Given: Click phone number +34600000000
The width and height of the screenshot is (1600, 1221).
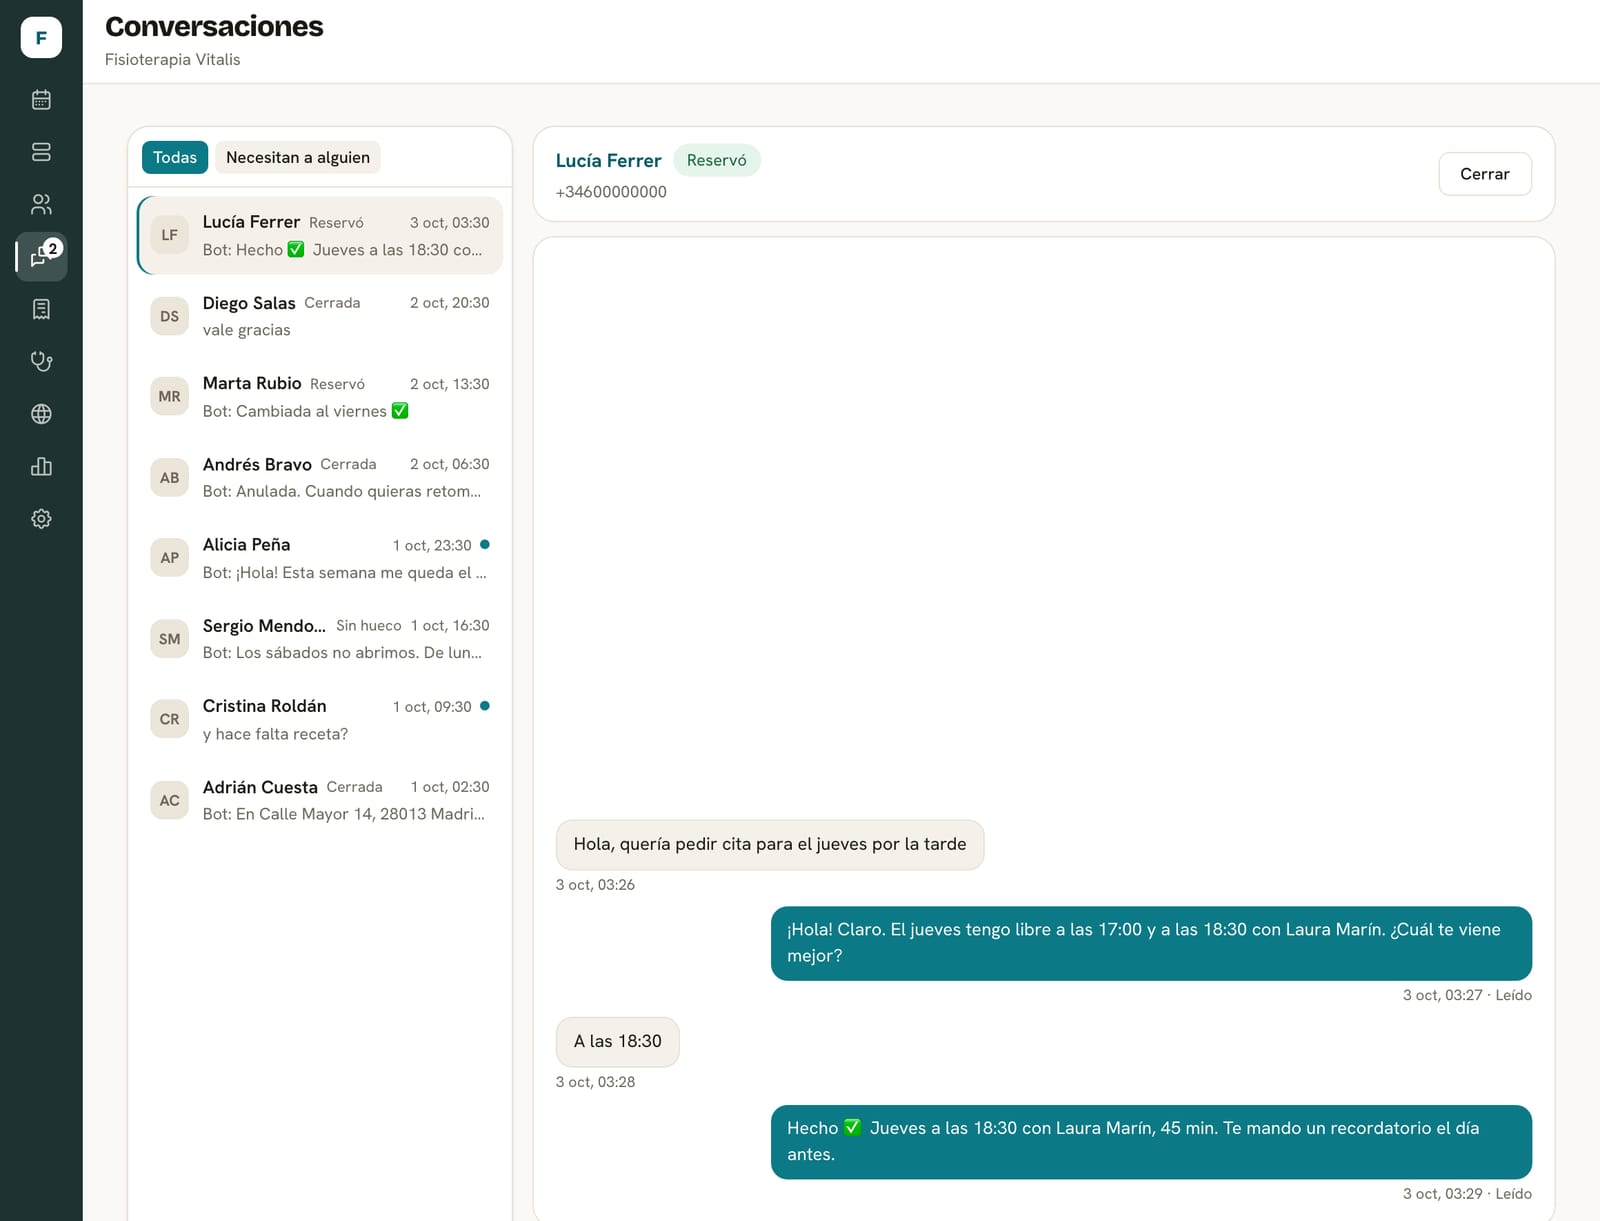Looking at the screenshot, I should pos(611,192).
